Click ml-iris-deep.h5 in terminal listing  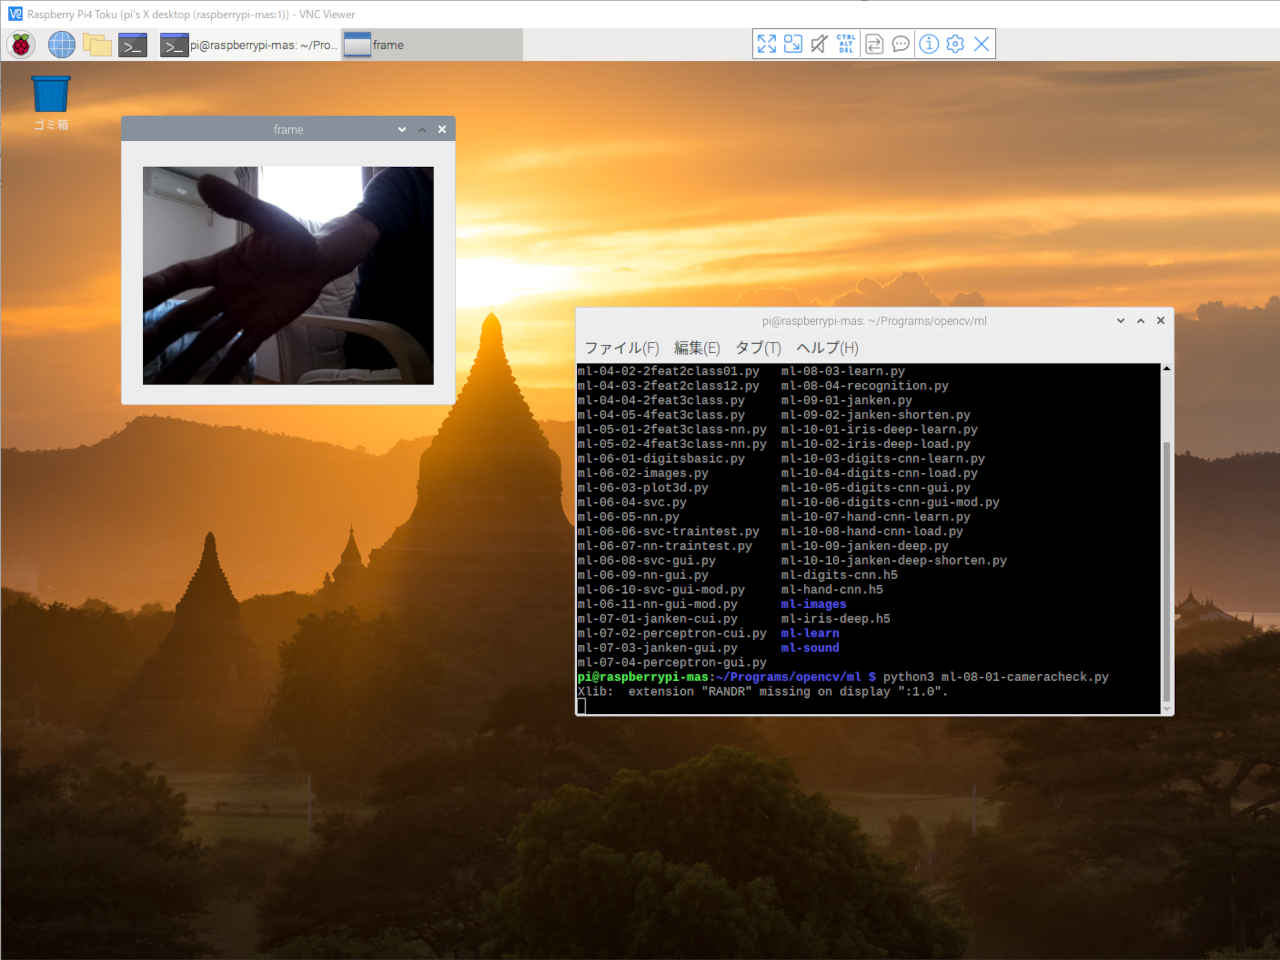[835, 619]
